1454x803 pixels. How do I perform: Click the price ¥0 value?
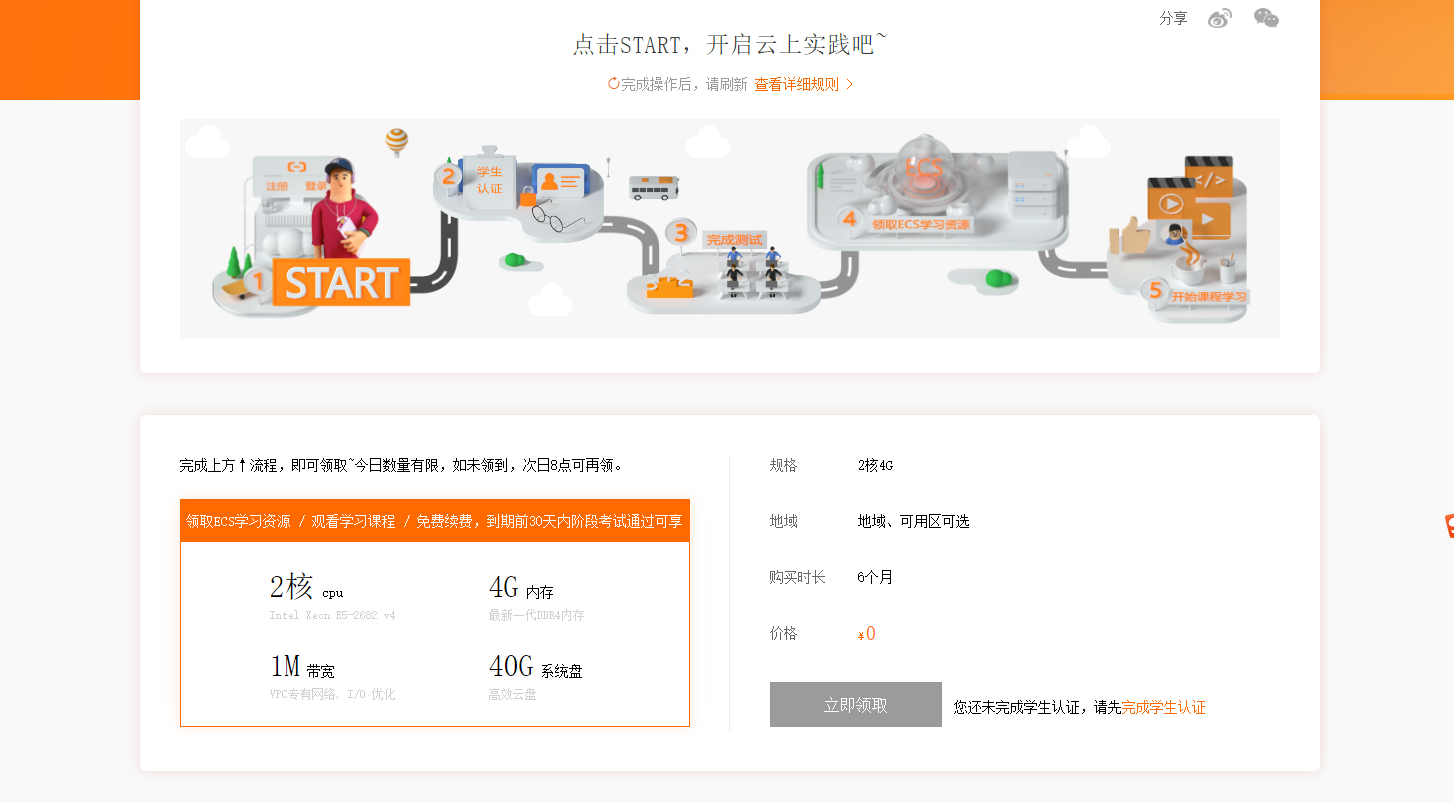click(x=867, y=633)
